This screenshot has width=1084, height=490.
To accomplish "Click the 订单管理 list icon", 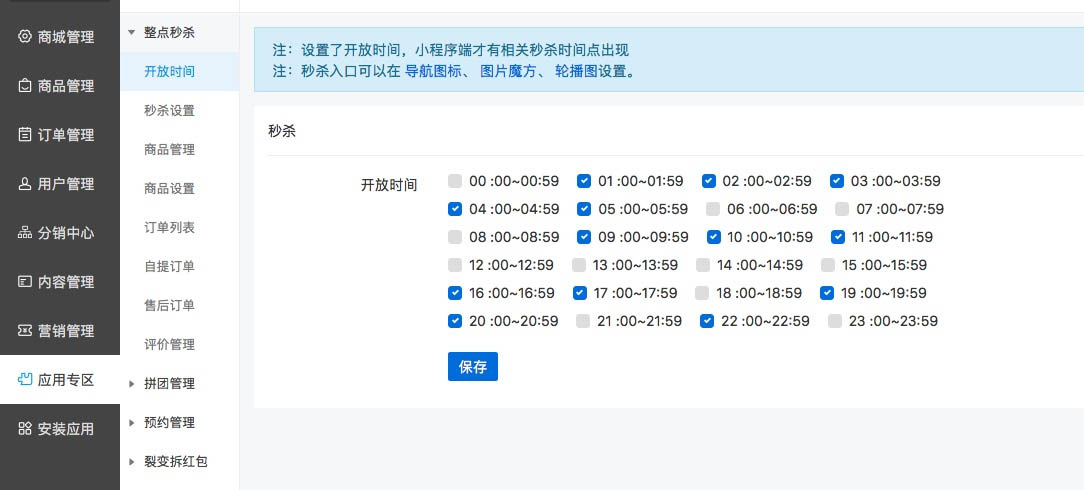I will [25, 135].
